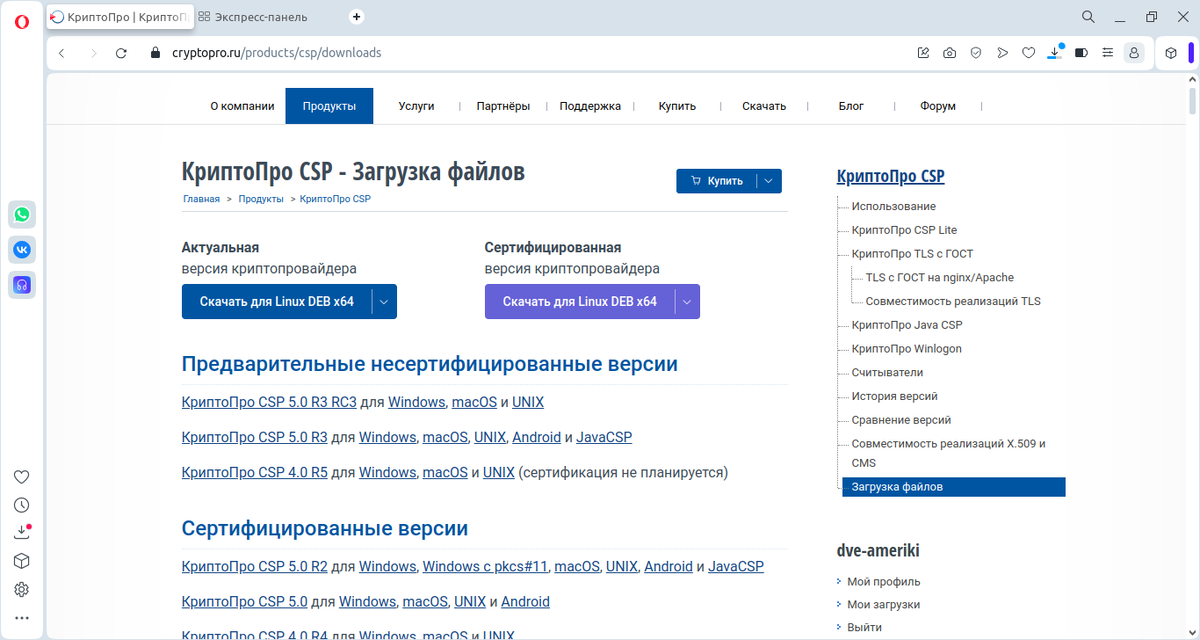The width and height of the screenshot is (1200, 640).
Task: Click the edit page pencil icon in address bar
Action: [x=923, y=53]
